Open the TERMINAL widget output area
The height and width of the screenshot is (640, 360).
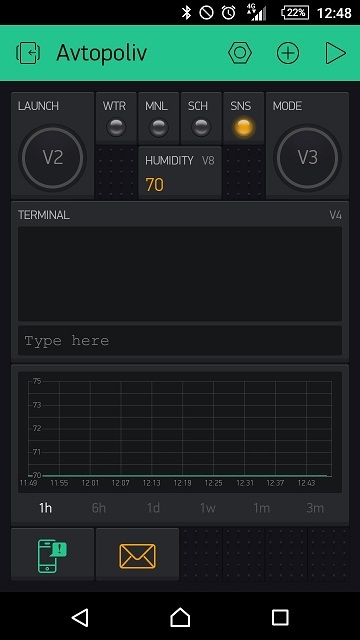point(180,274)
